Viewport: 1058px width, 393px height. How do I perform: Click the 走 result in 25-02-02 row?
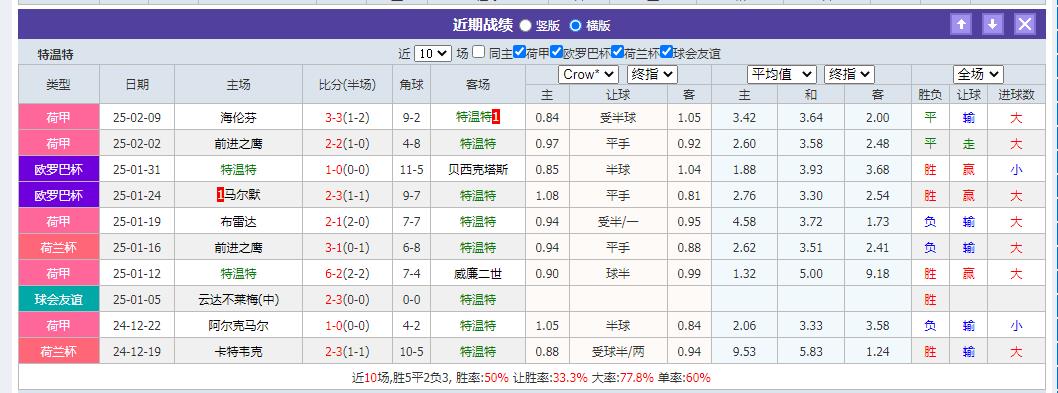pos(968,144)
